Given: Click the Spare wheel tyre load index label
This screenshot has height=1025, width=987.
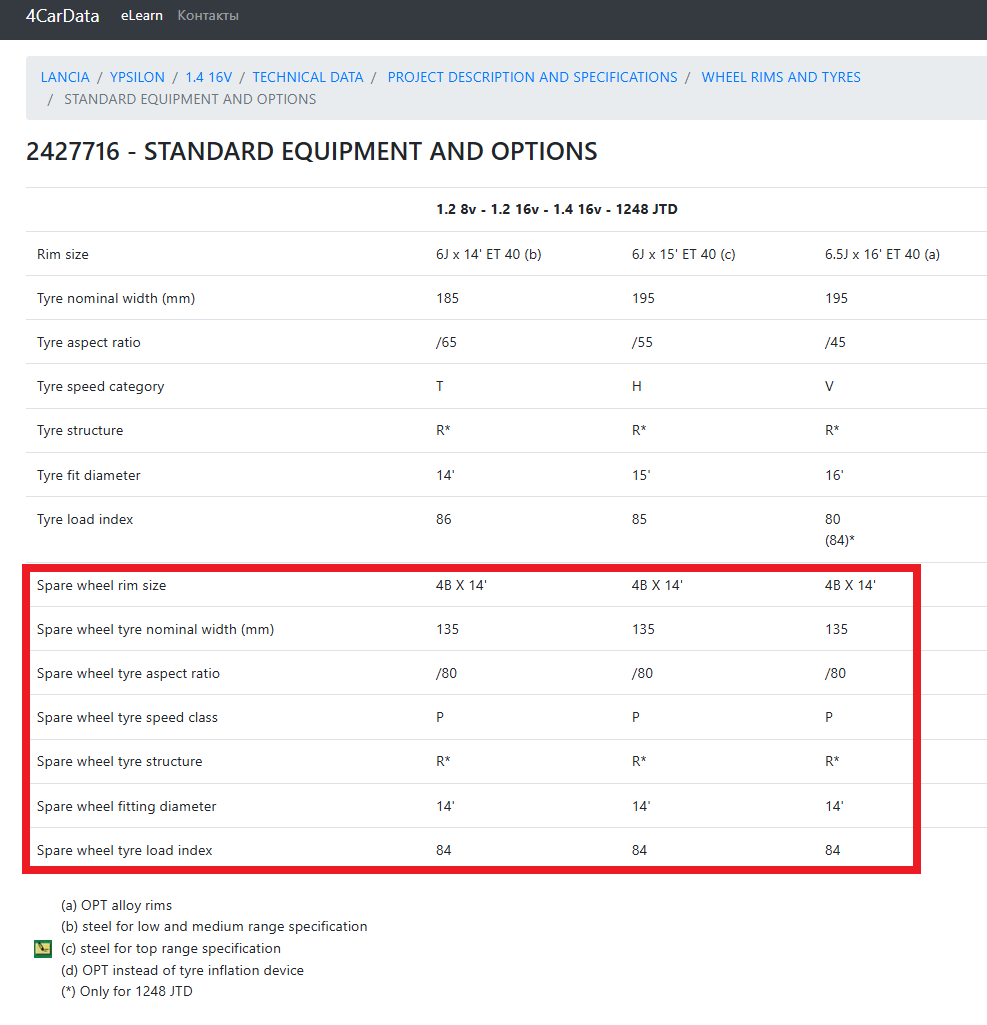Looking at the screenshot, I should point(125,850).
